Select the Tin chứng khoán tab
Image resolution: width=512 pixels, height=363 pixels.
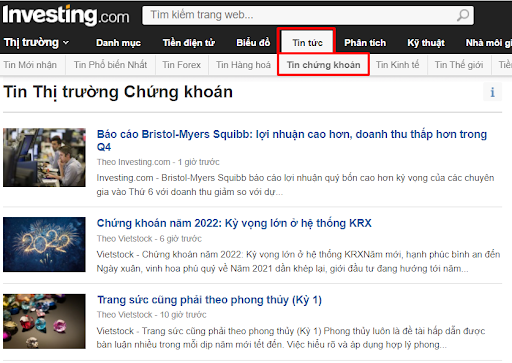323,65
